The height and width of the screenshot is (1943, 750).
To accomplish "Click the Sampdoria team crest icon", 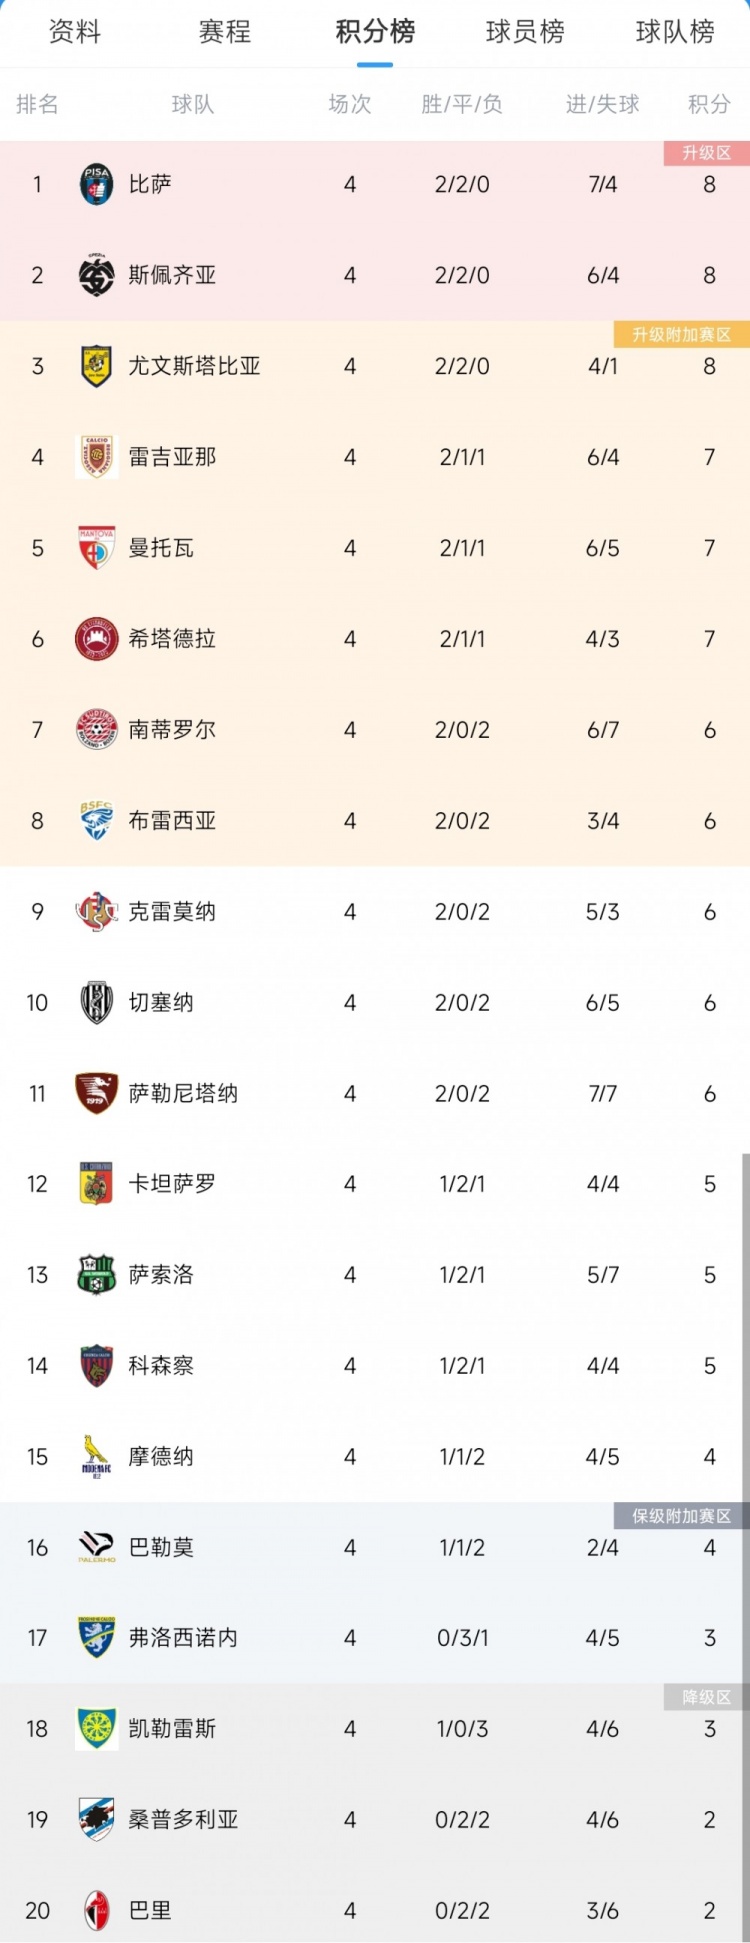I will pyautogui.click(x=97, y=1820).
